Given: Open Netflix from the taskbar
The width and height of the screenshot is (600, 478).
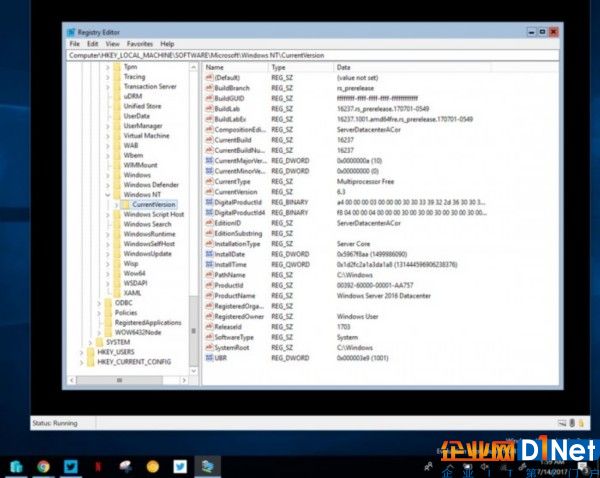Looking at the screenshot, I should (98, 467).
